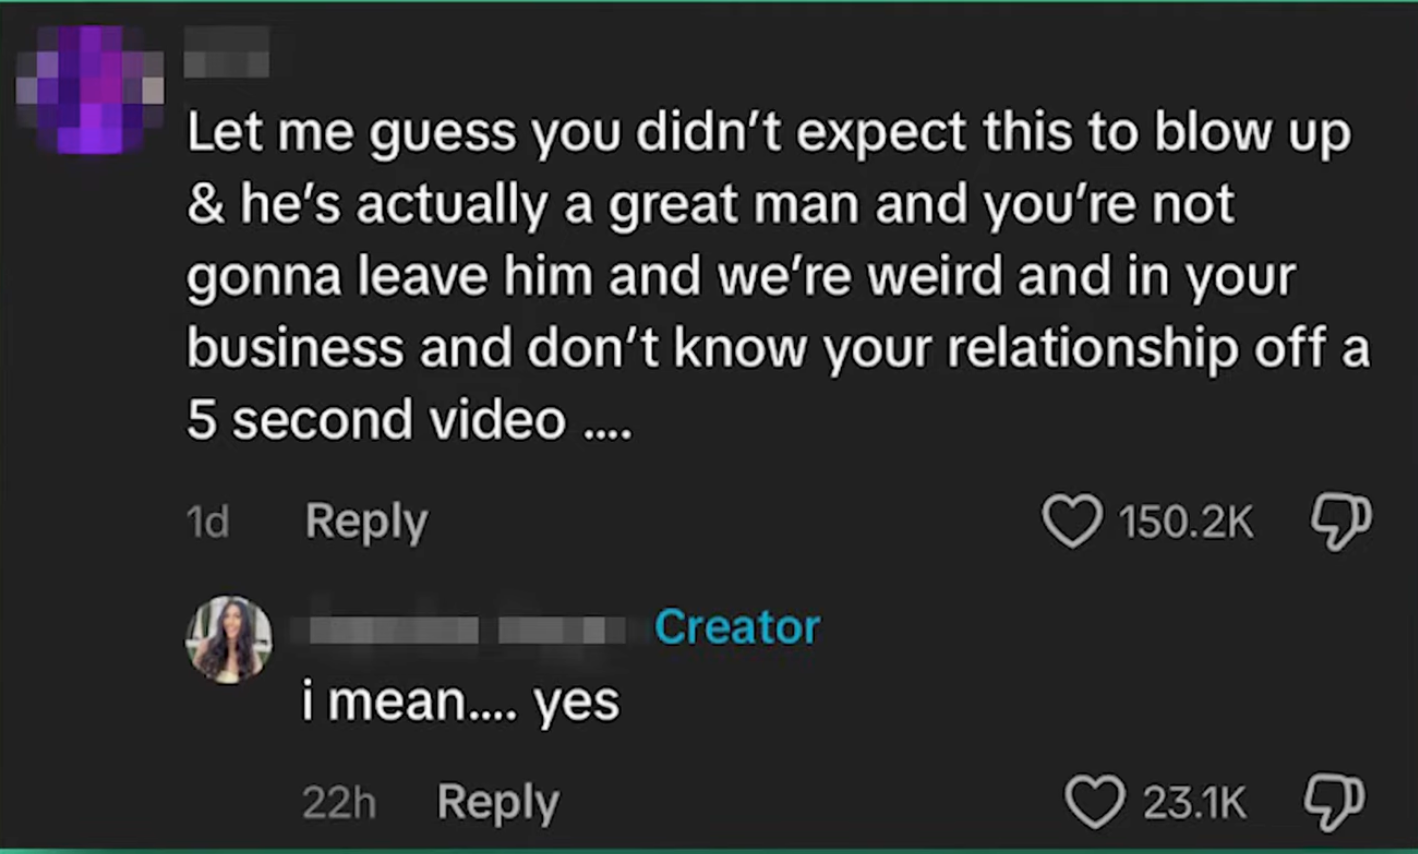Tap the 'i mean.... yes' reply text

pos(461,701)
